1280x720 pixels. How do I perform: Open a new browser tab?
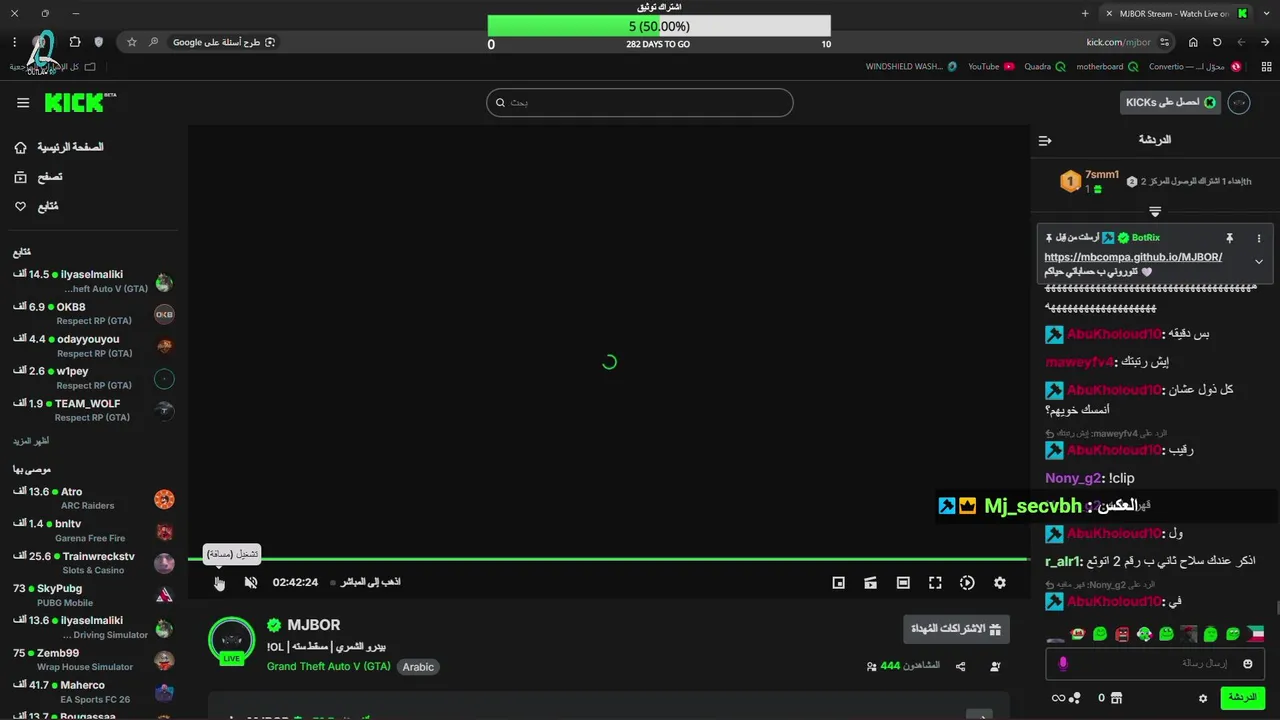[x=1085, y=13]
